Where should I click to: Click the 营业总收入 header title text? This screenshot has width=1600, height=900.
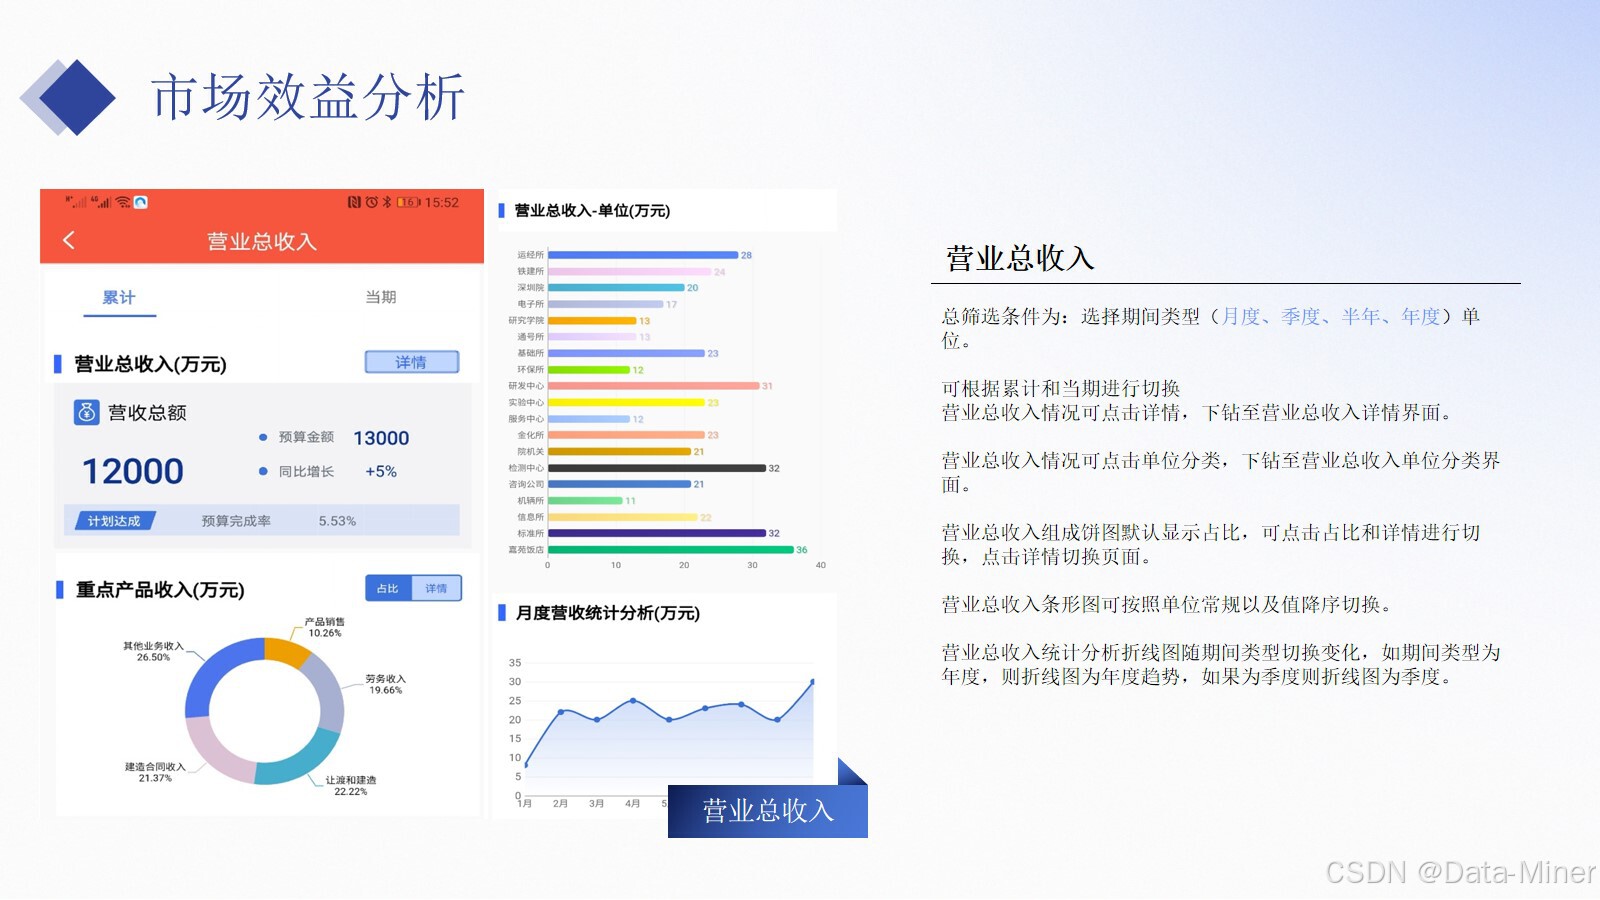[x=262, y=241]
